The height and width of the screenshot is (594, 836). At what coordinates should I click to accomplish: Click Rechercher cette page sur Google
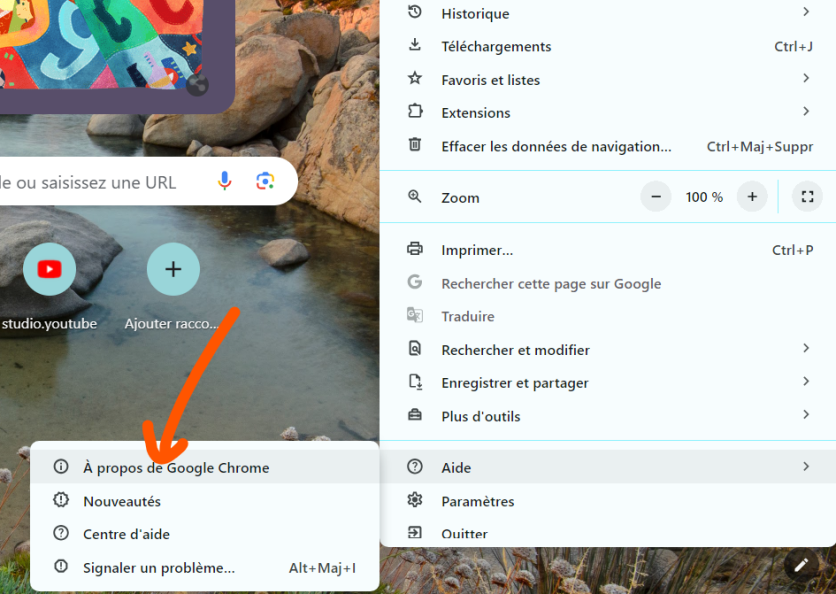click(608, 283)
